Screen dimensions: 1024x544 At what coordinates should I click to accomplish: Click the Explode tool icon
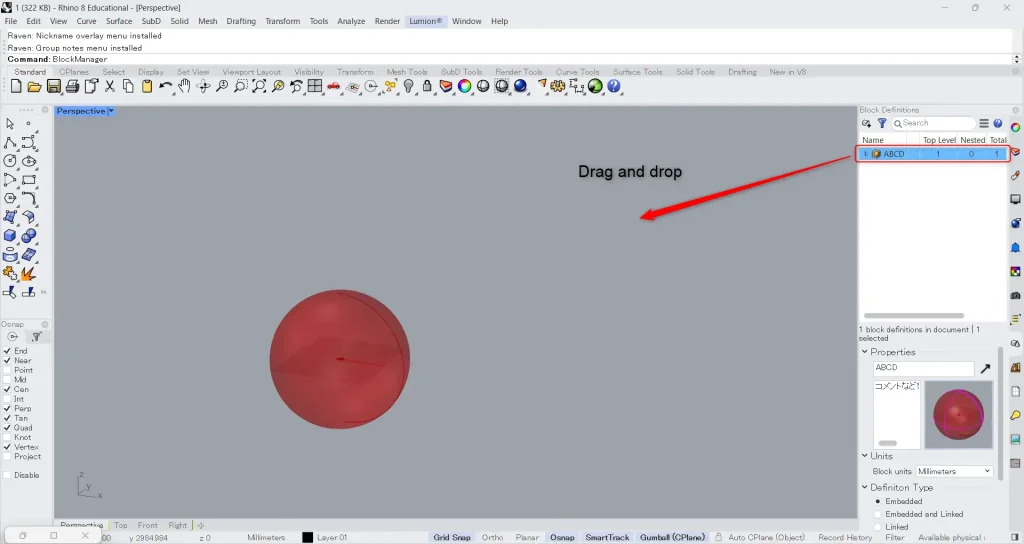tap(28, 273)
